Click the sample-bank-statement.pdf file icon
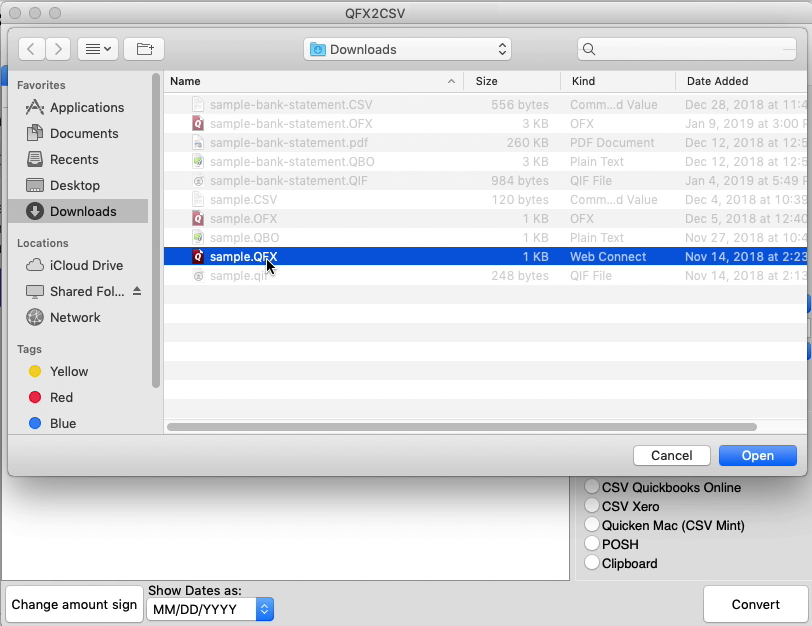812x626 pixels. point(198,142)
